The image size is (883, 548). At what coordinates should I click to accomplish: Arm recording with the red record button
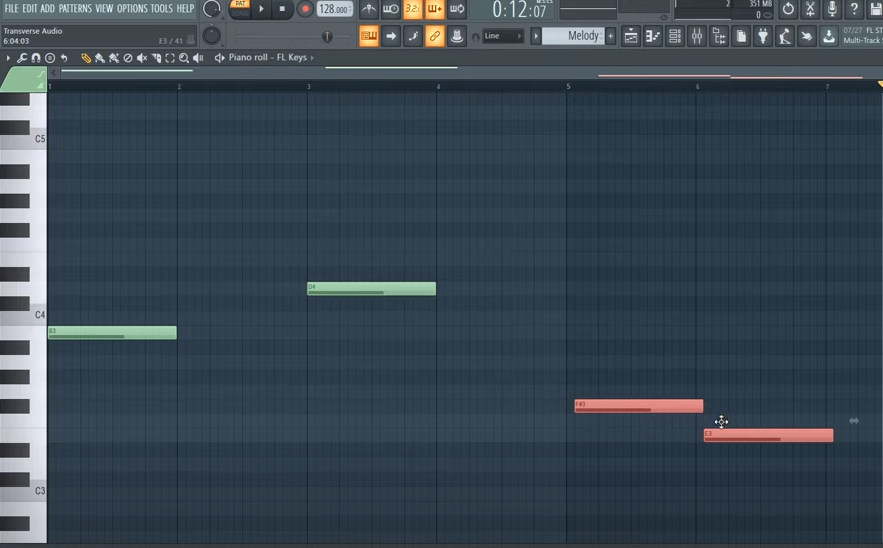305,9
